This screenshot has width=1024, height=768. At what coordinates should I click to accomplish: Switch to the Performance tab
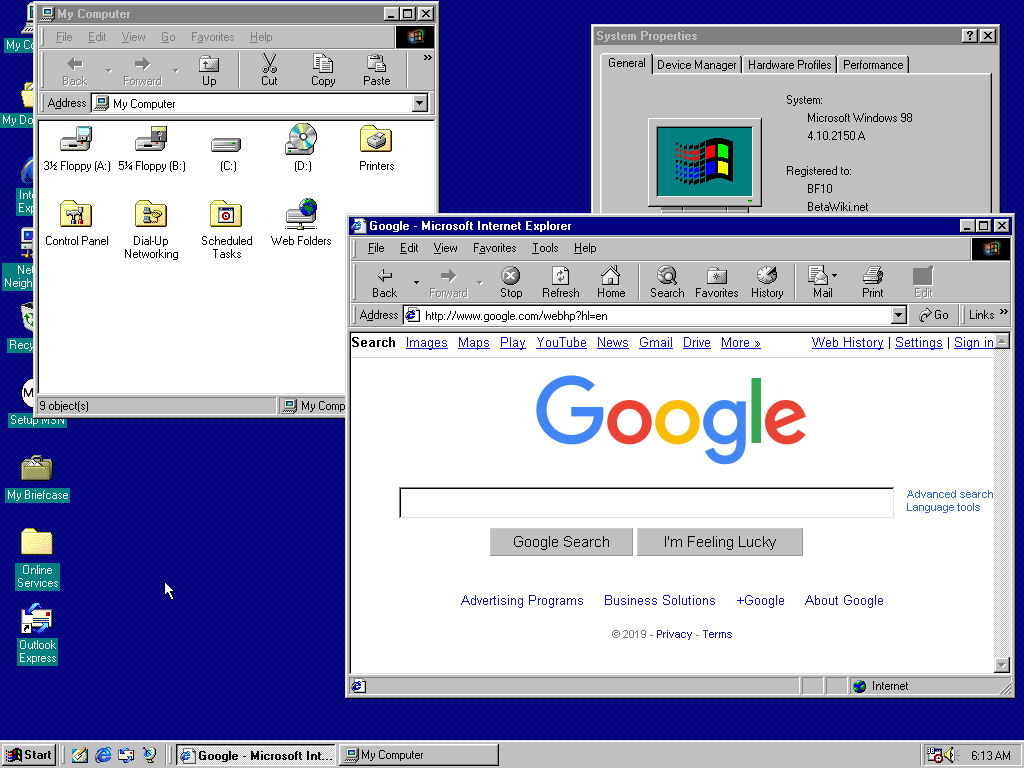coord(872,65)
